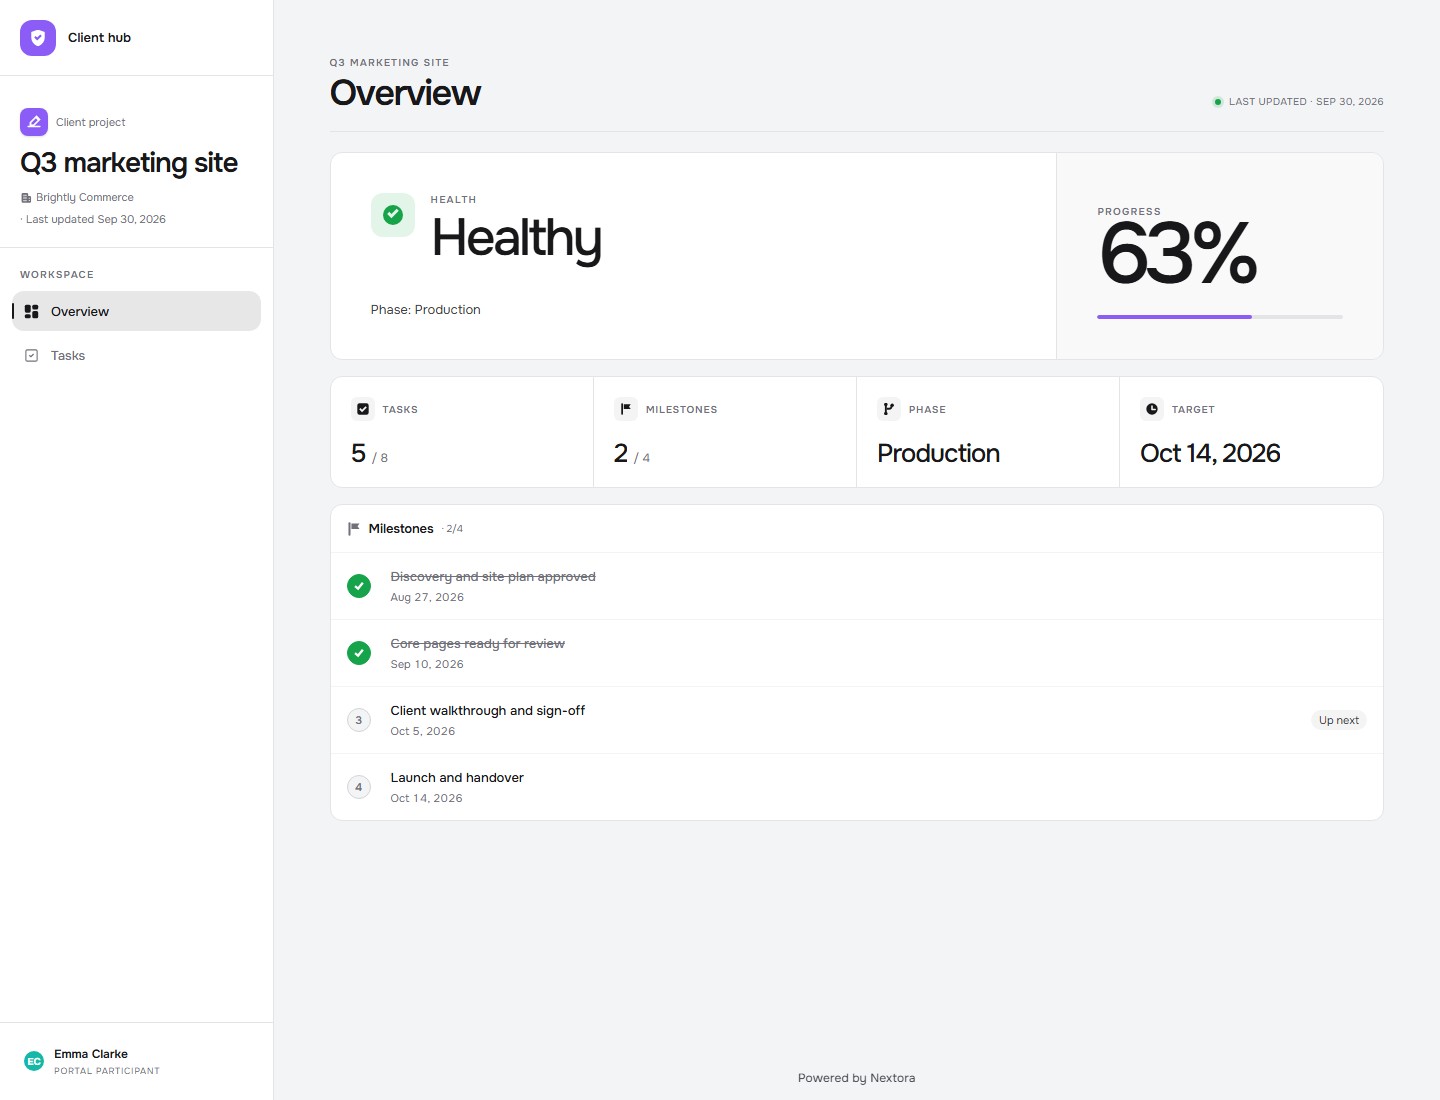Click the step 3 circle for Client walkthrough
Image resolution: width=1440 pixels, height=1100 pixels.
click(x=359, y=720)
